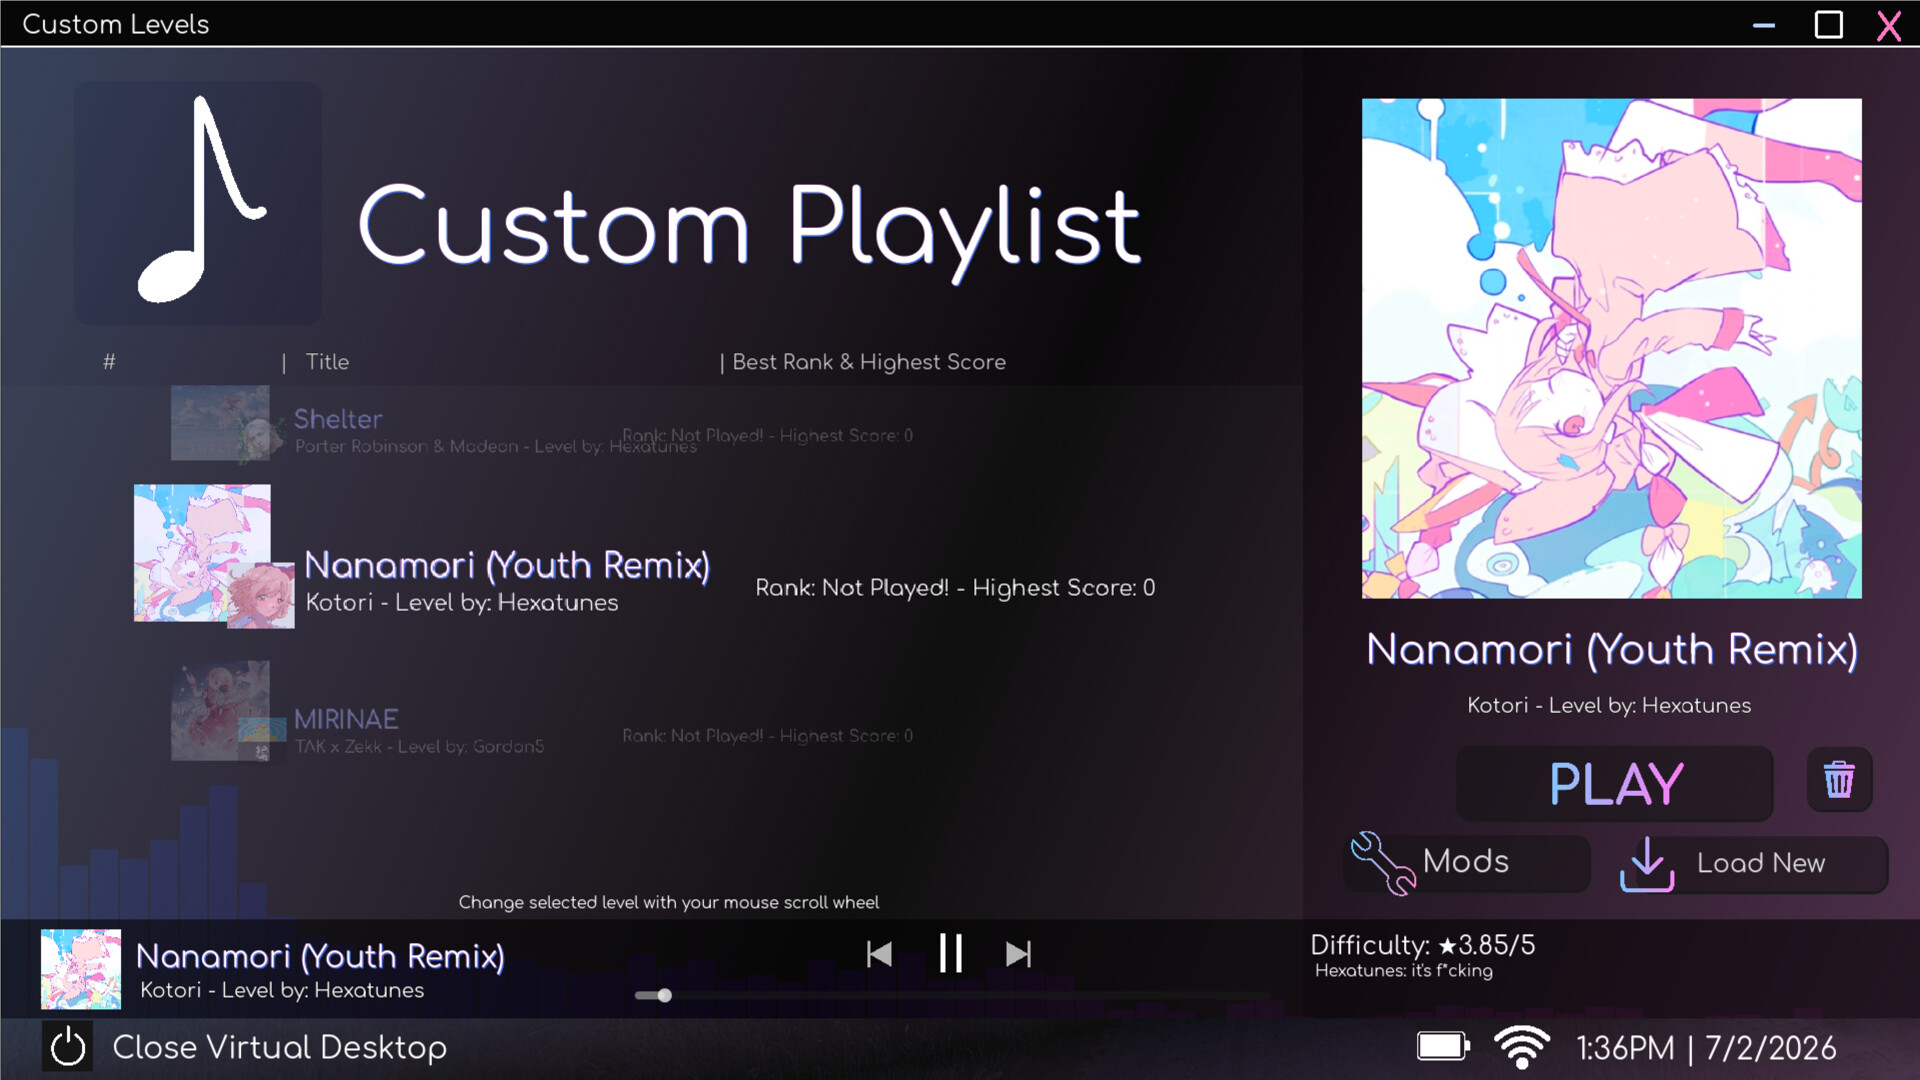This screenshot has height=1080, width=1920.
Task: Click Nanamori (Youth Remix) title below cover art
Action: [1612, 650]
